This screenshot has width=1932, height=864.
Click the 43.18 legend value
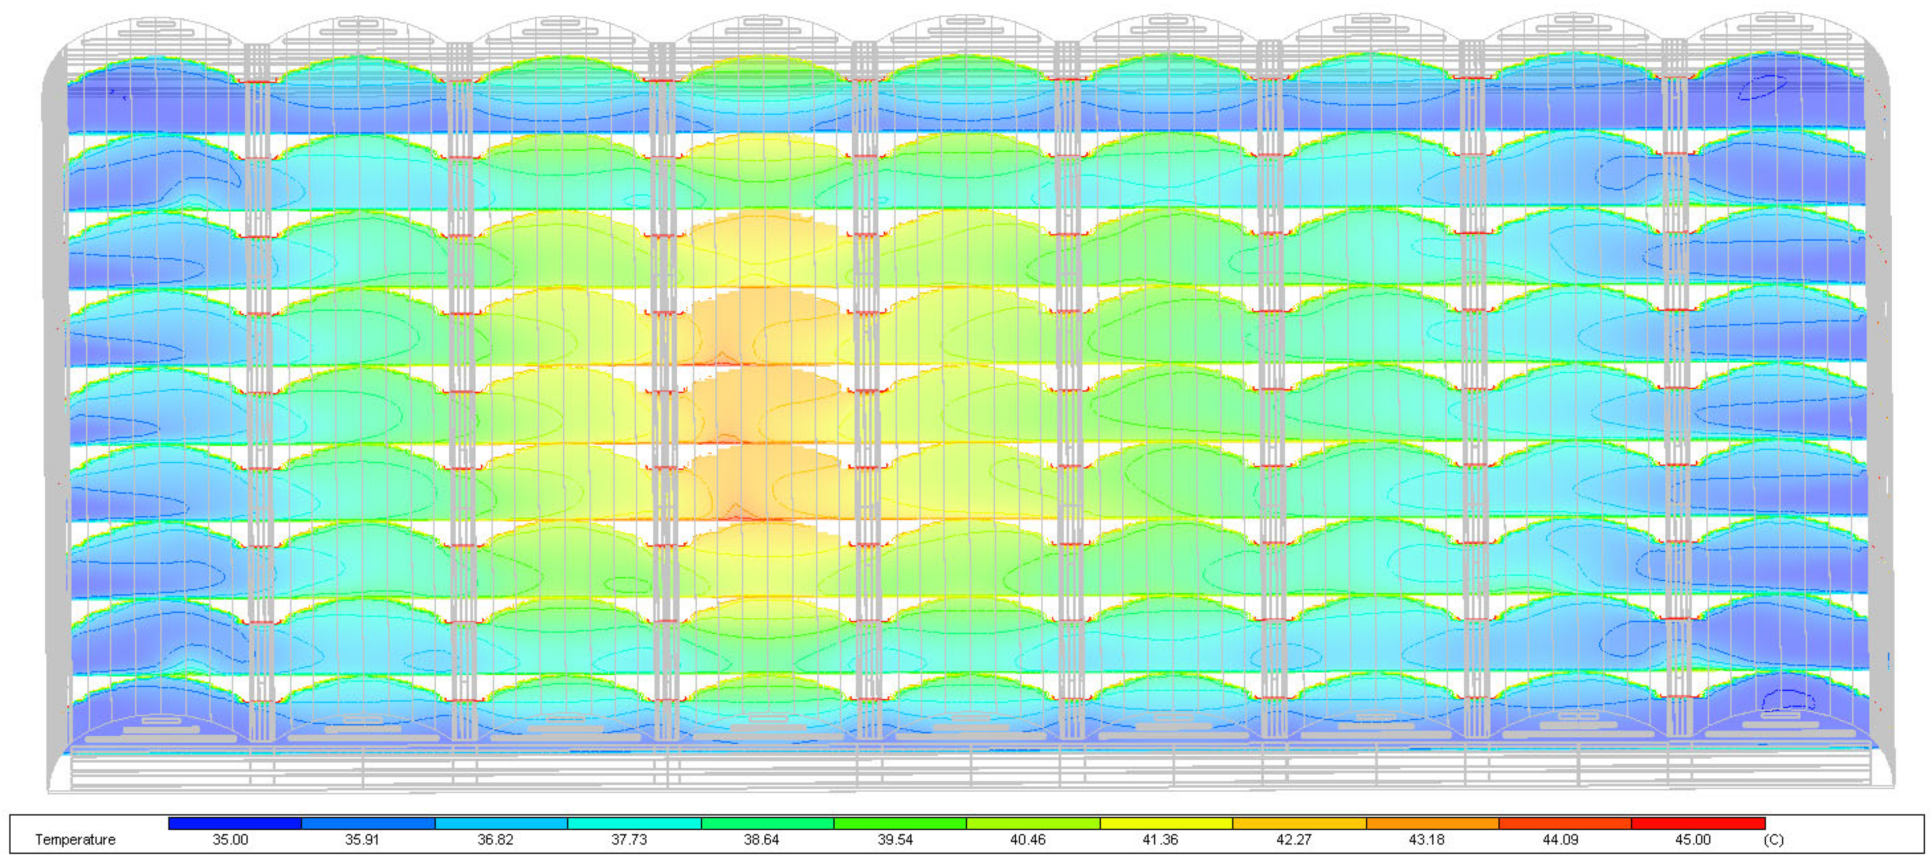1427,840
